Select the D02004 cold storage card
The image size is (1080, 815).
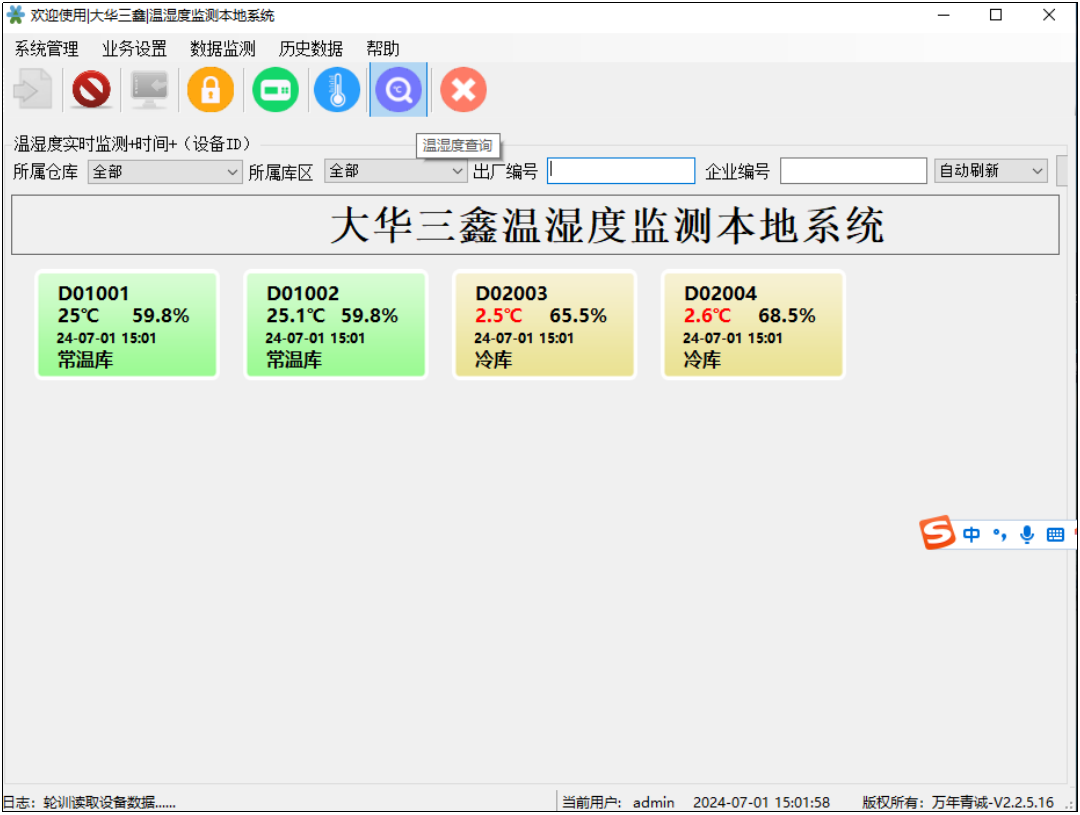click(x=753, y=325)
